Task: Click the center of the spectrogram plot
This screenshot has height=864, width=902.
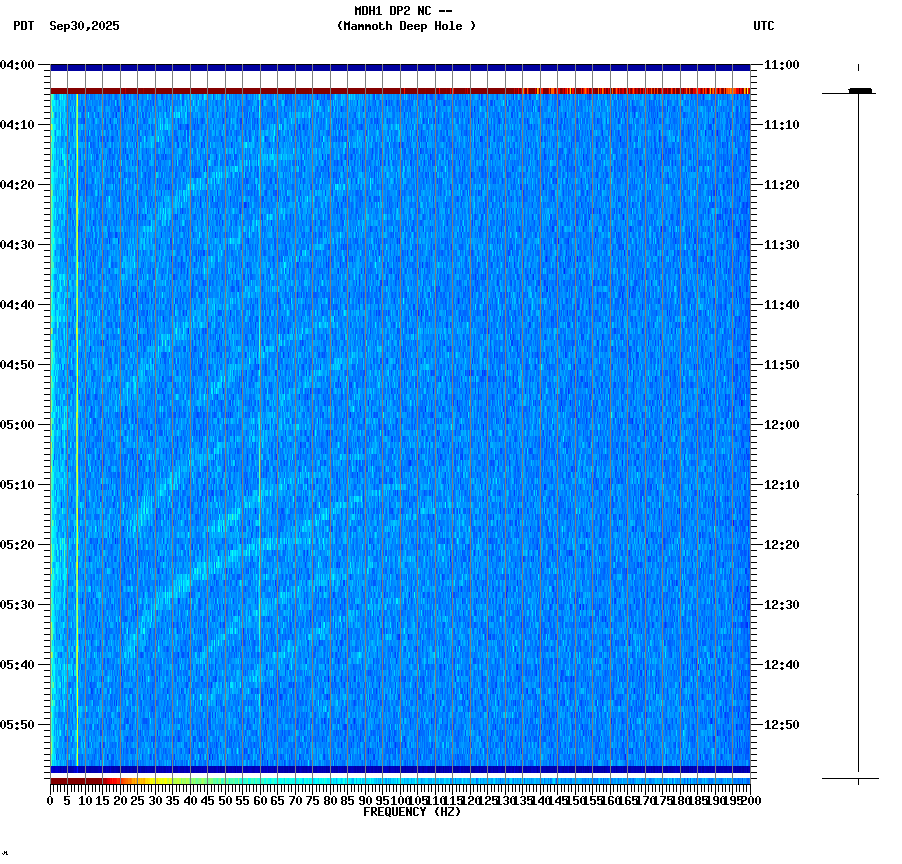Action: click(400, 430)
